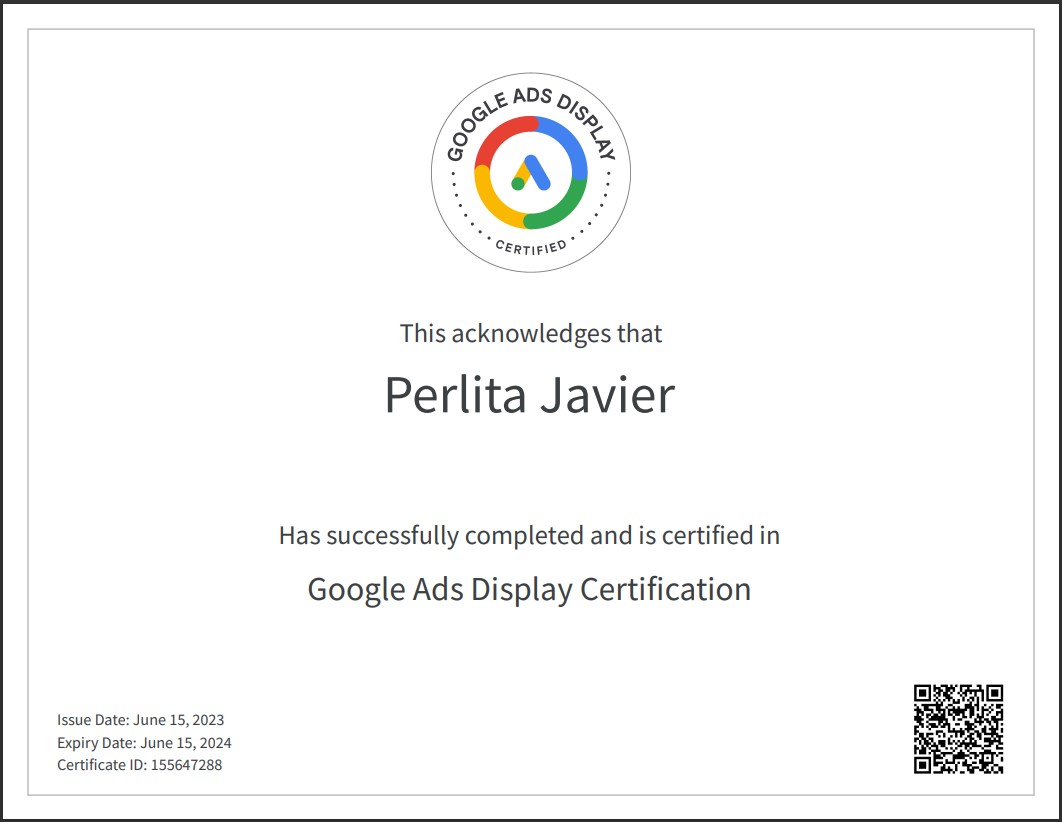The width and height of the screenshot is (1062, 822).
Task: Click the Google Ads Display certification badge
Action: click(x=530, y=172)
